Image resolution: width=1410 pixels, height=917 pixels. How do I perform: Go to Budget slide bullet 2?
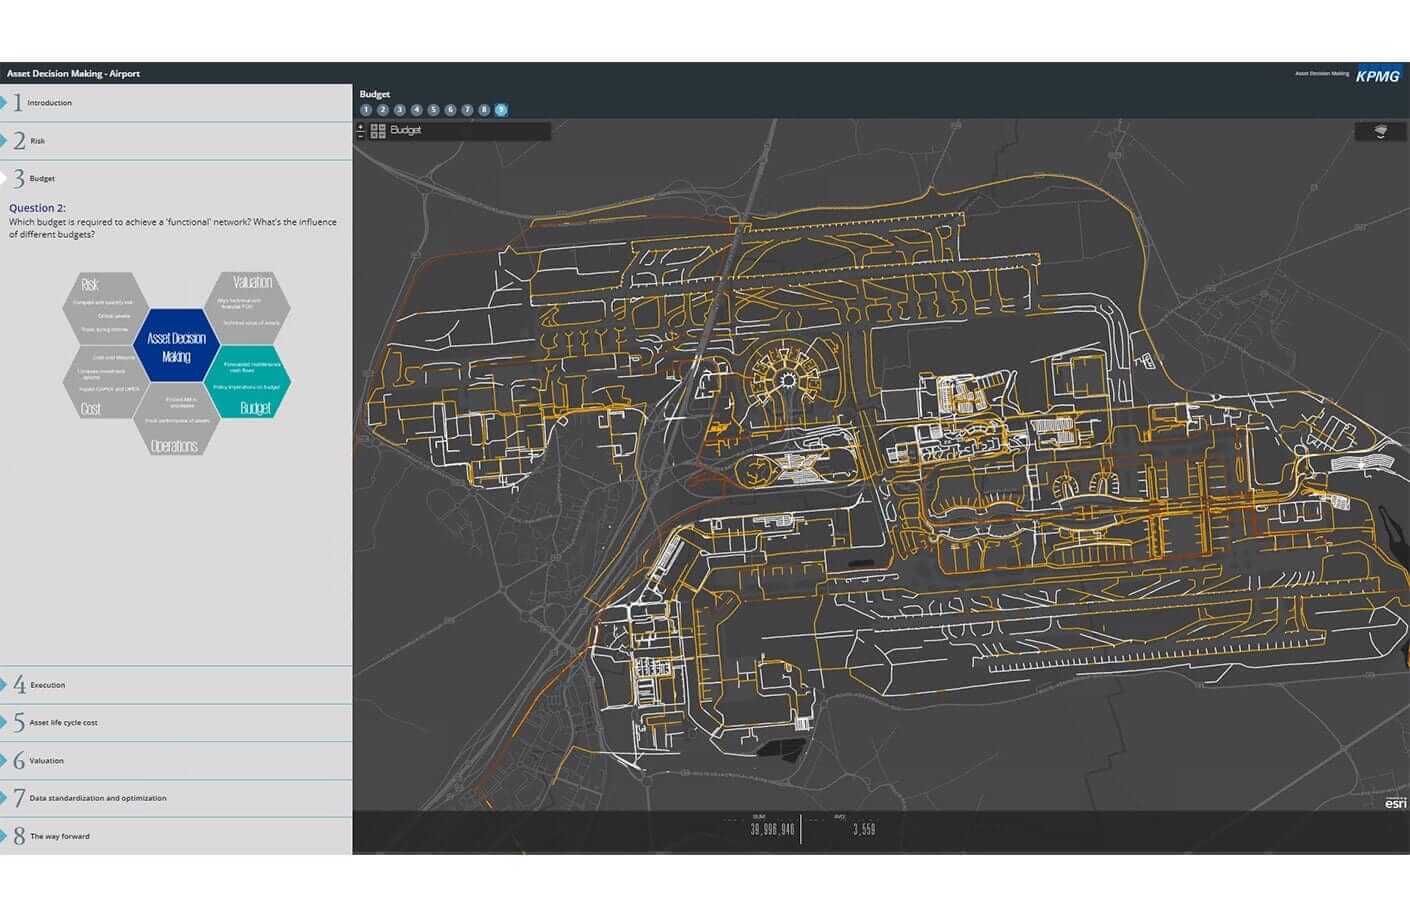click(x=383, y=110)
